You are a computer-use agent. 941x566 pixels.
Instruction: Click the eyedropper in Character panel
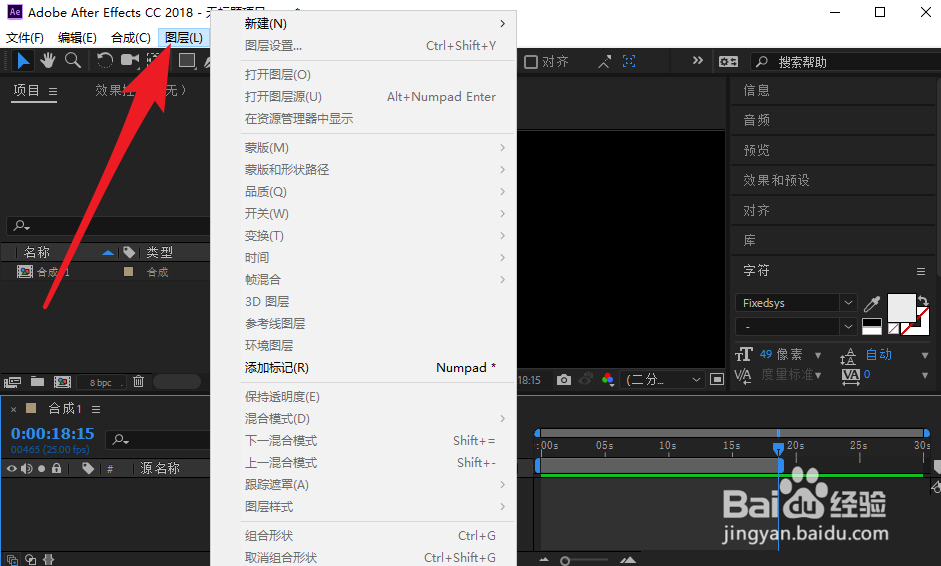(871, 304)
